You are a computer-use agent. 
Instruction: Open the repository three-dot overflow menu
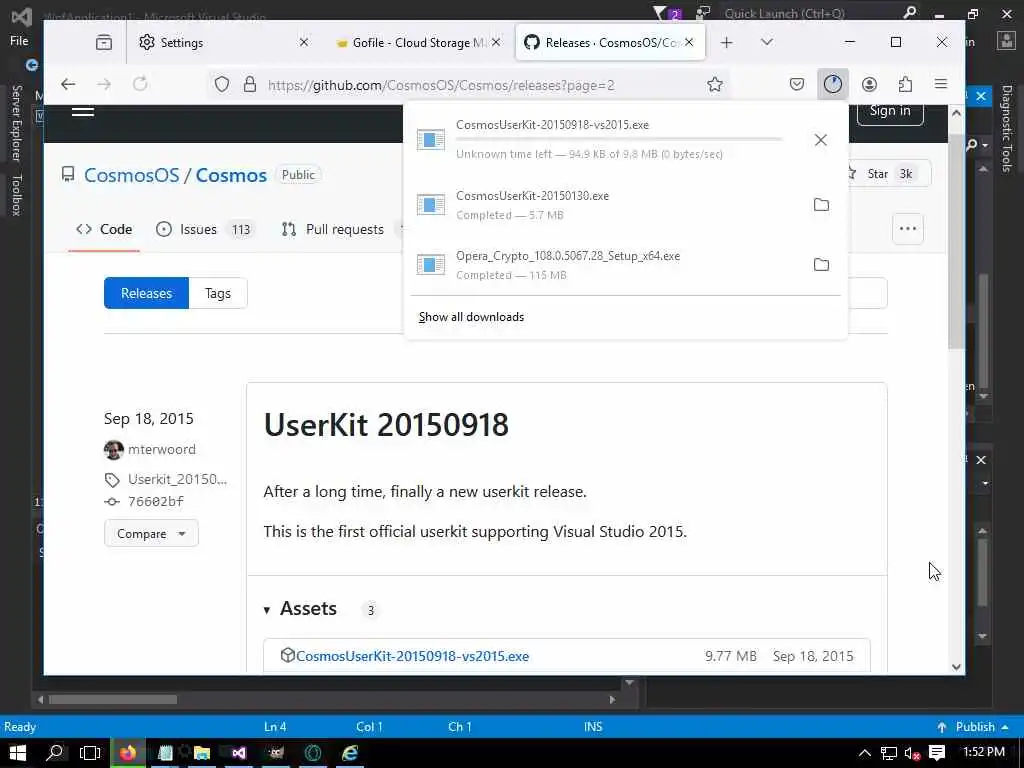[x=908, y=229]
